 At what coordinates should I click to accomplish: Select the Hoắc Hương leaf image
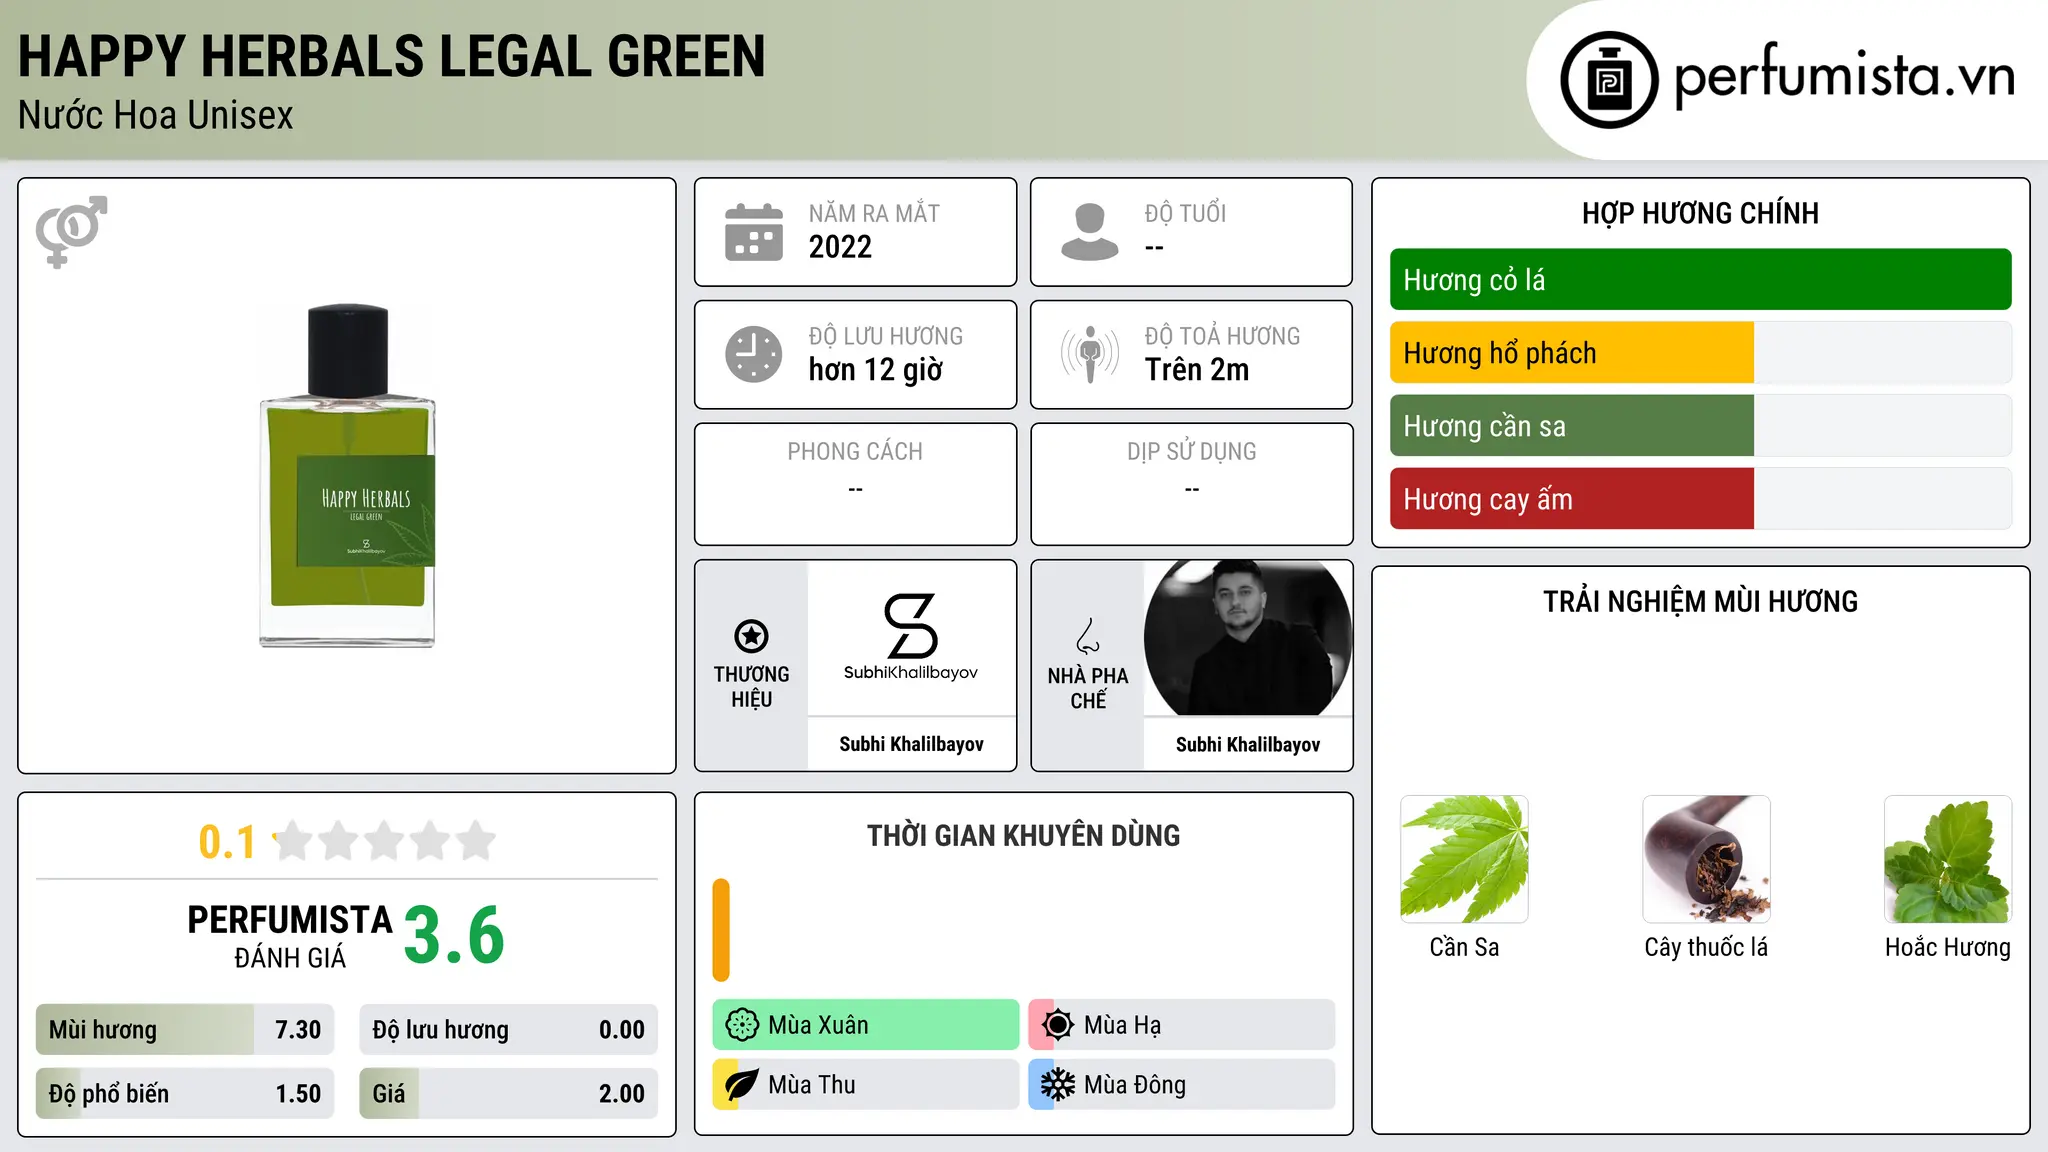pos(1948,859)
